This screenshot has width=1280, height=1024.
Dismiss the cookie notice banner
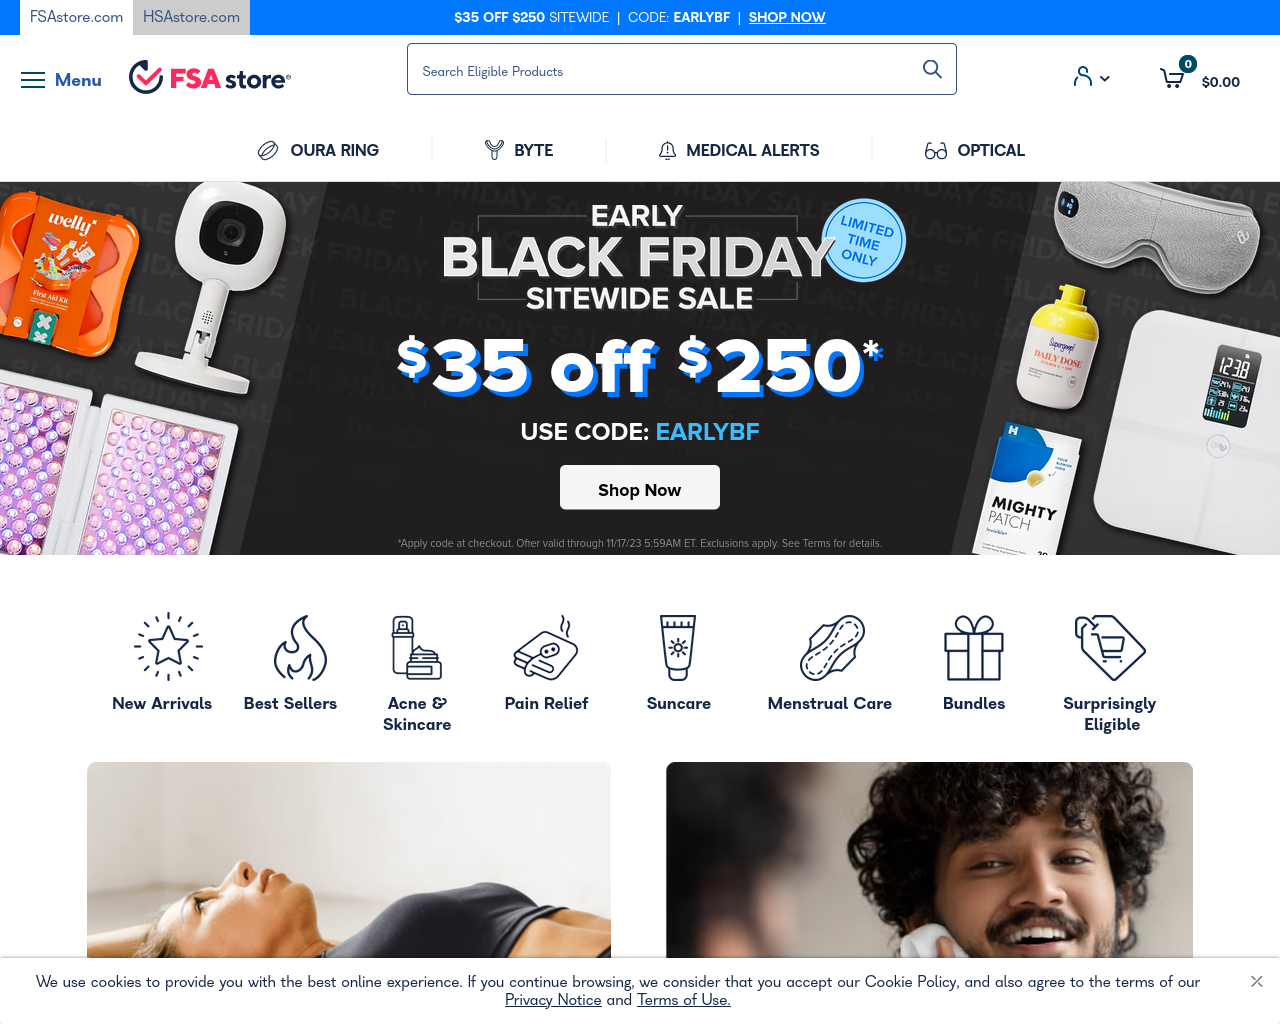click(1257, 981)
